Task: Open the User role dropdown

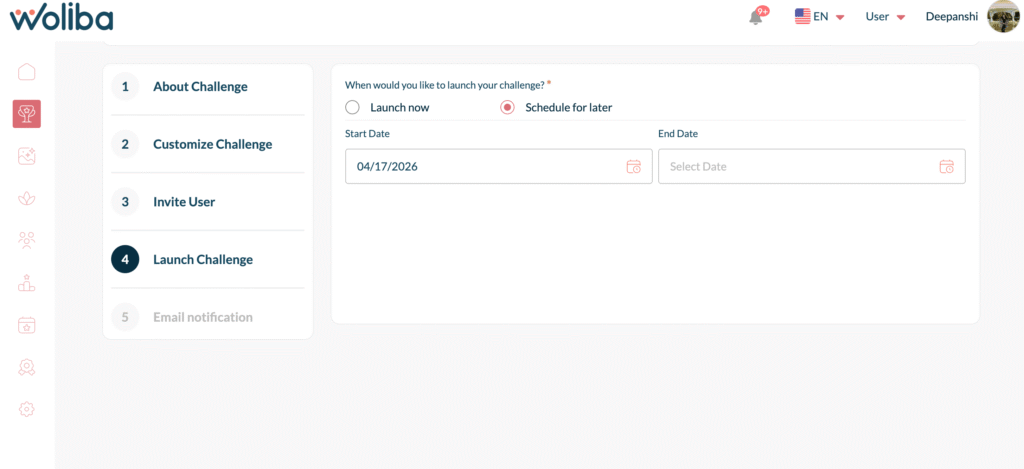Action: 885,17
